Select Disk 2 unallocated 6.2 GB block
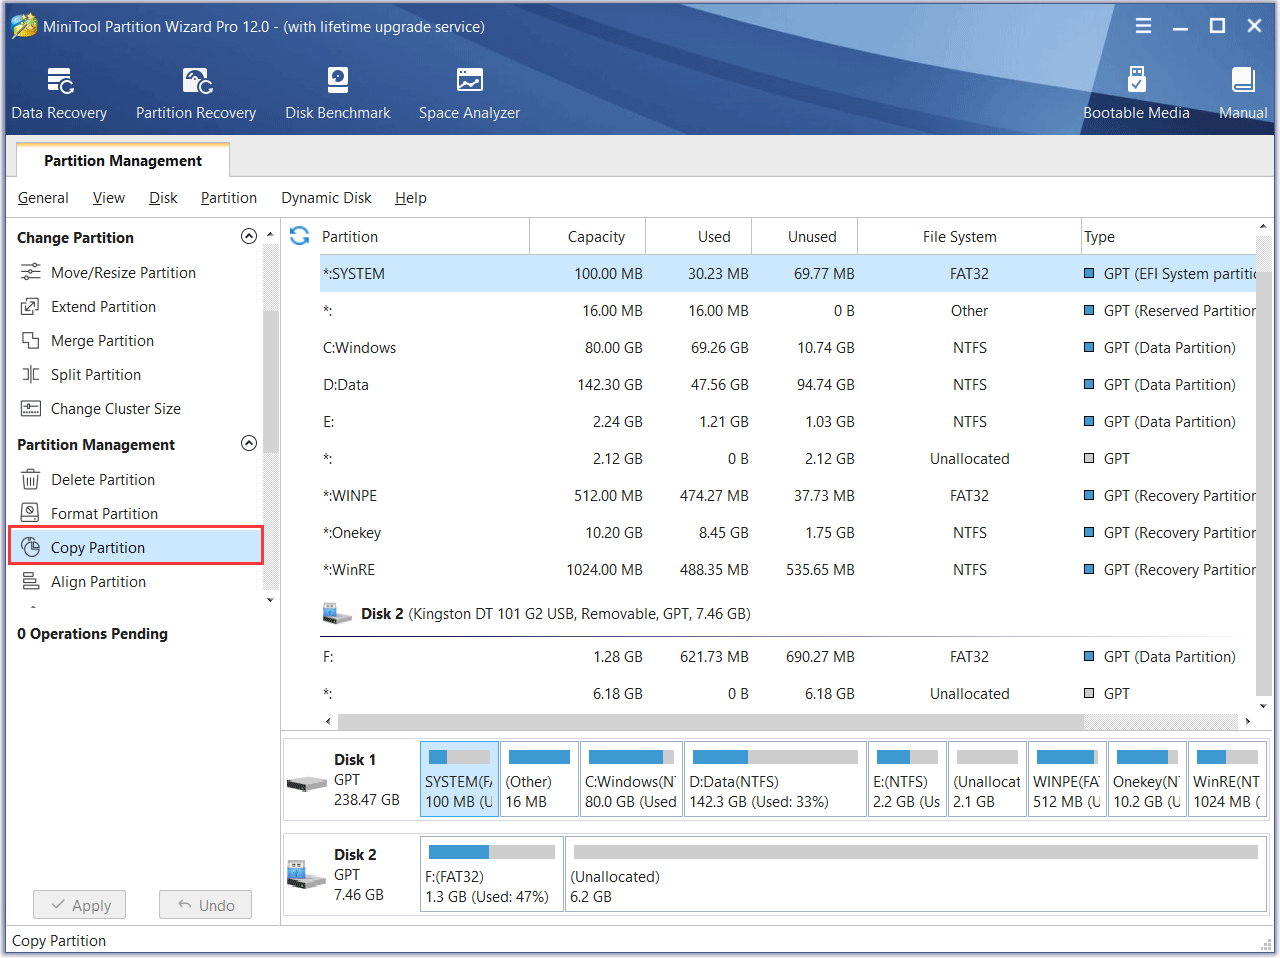 click(916, 874)
